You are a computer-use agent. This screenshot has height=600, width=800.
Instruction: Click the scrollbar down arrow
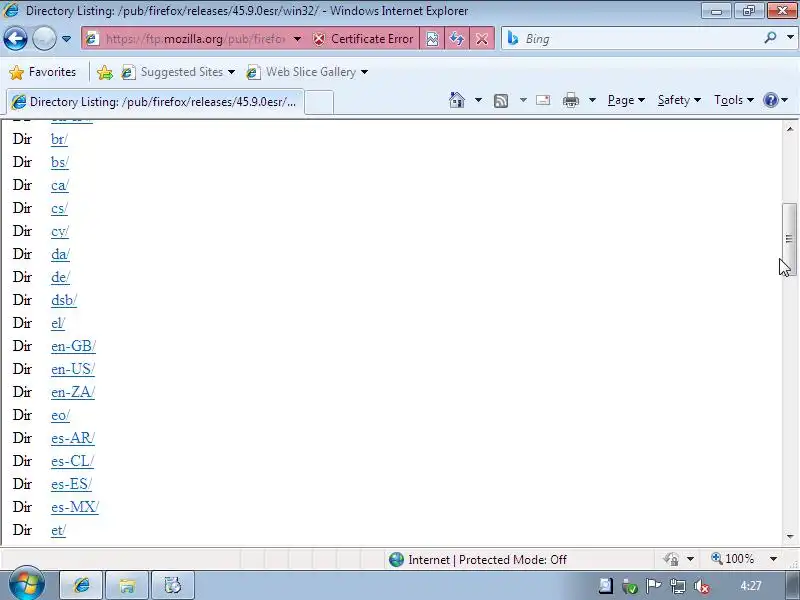tap(790, 536)
